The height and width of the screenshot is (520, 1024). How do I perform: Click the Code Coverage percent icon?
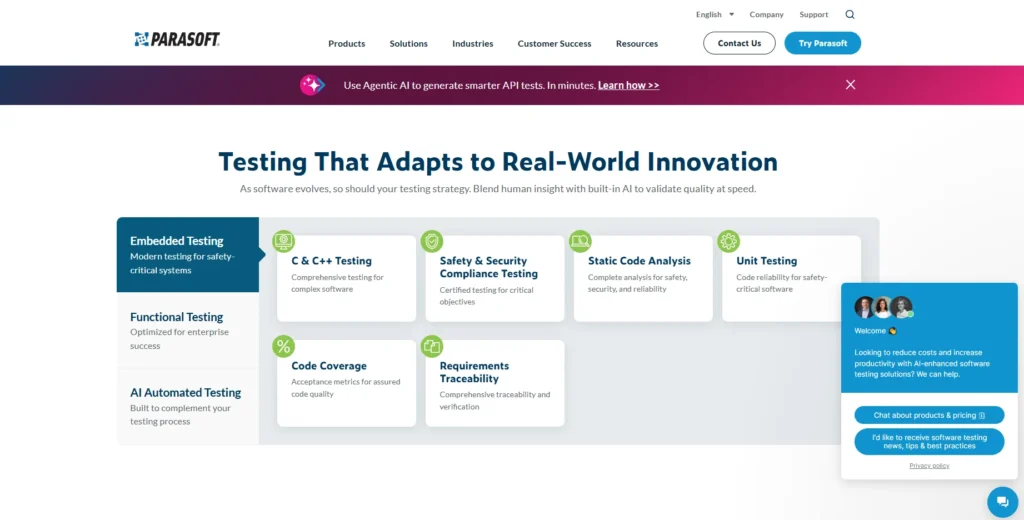(283, 346)
